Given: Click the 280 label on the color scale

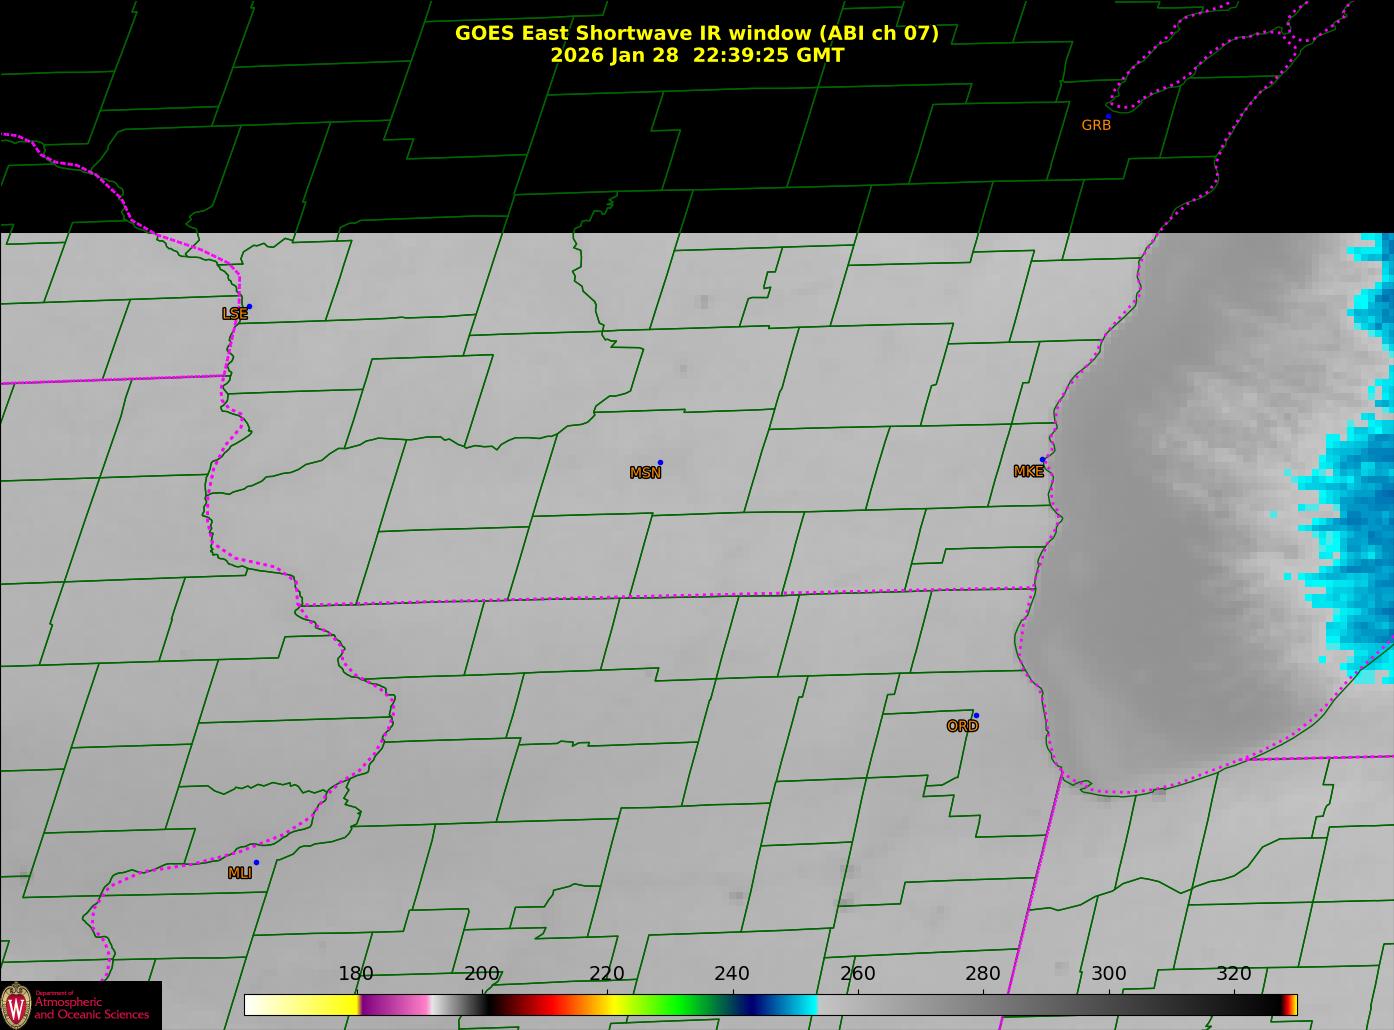Looking at the screenshot, I should (983, 974).
